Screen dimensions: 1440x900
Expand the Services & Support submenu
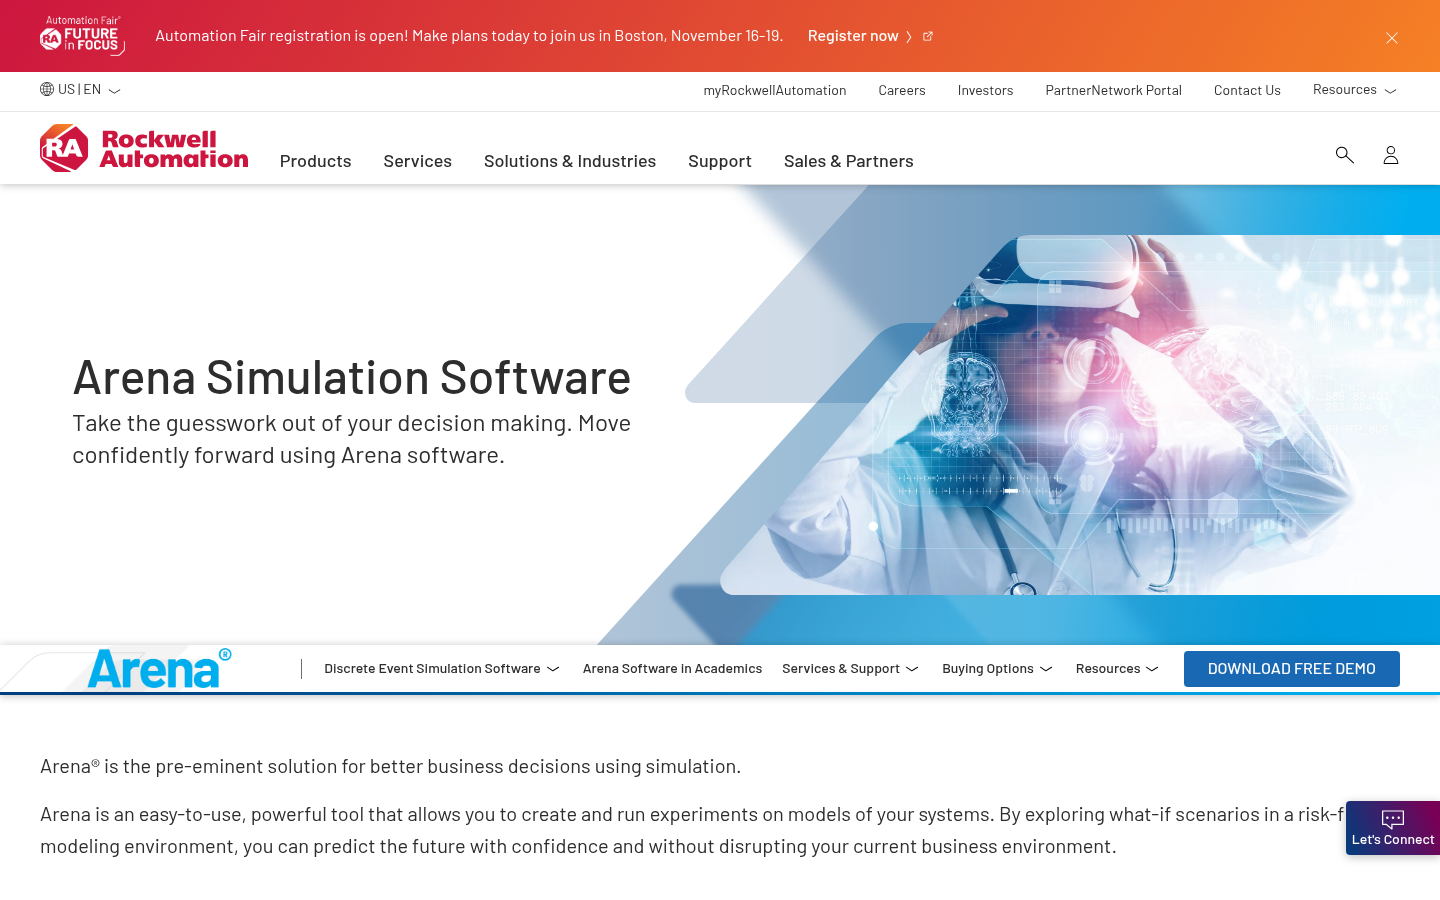coord(851,669)
